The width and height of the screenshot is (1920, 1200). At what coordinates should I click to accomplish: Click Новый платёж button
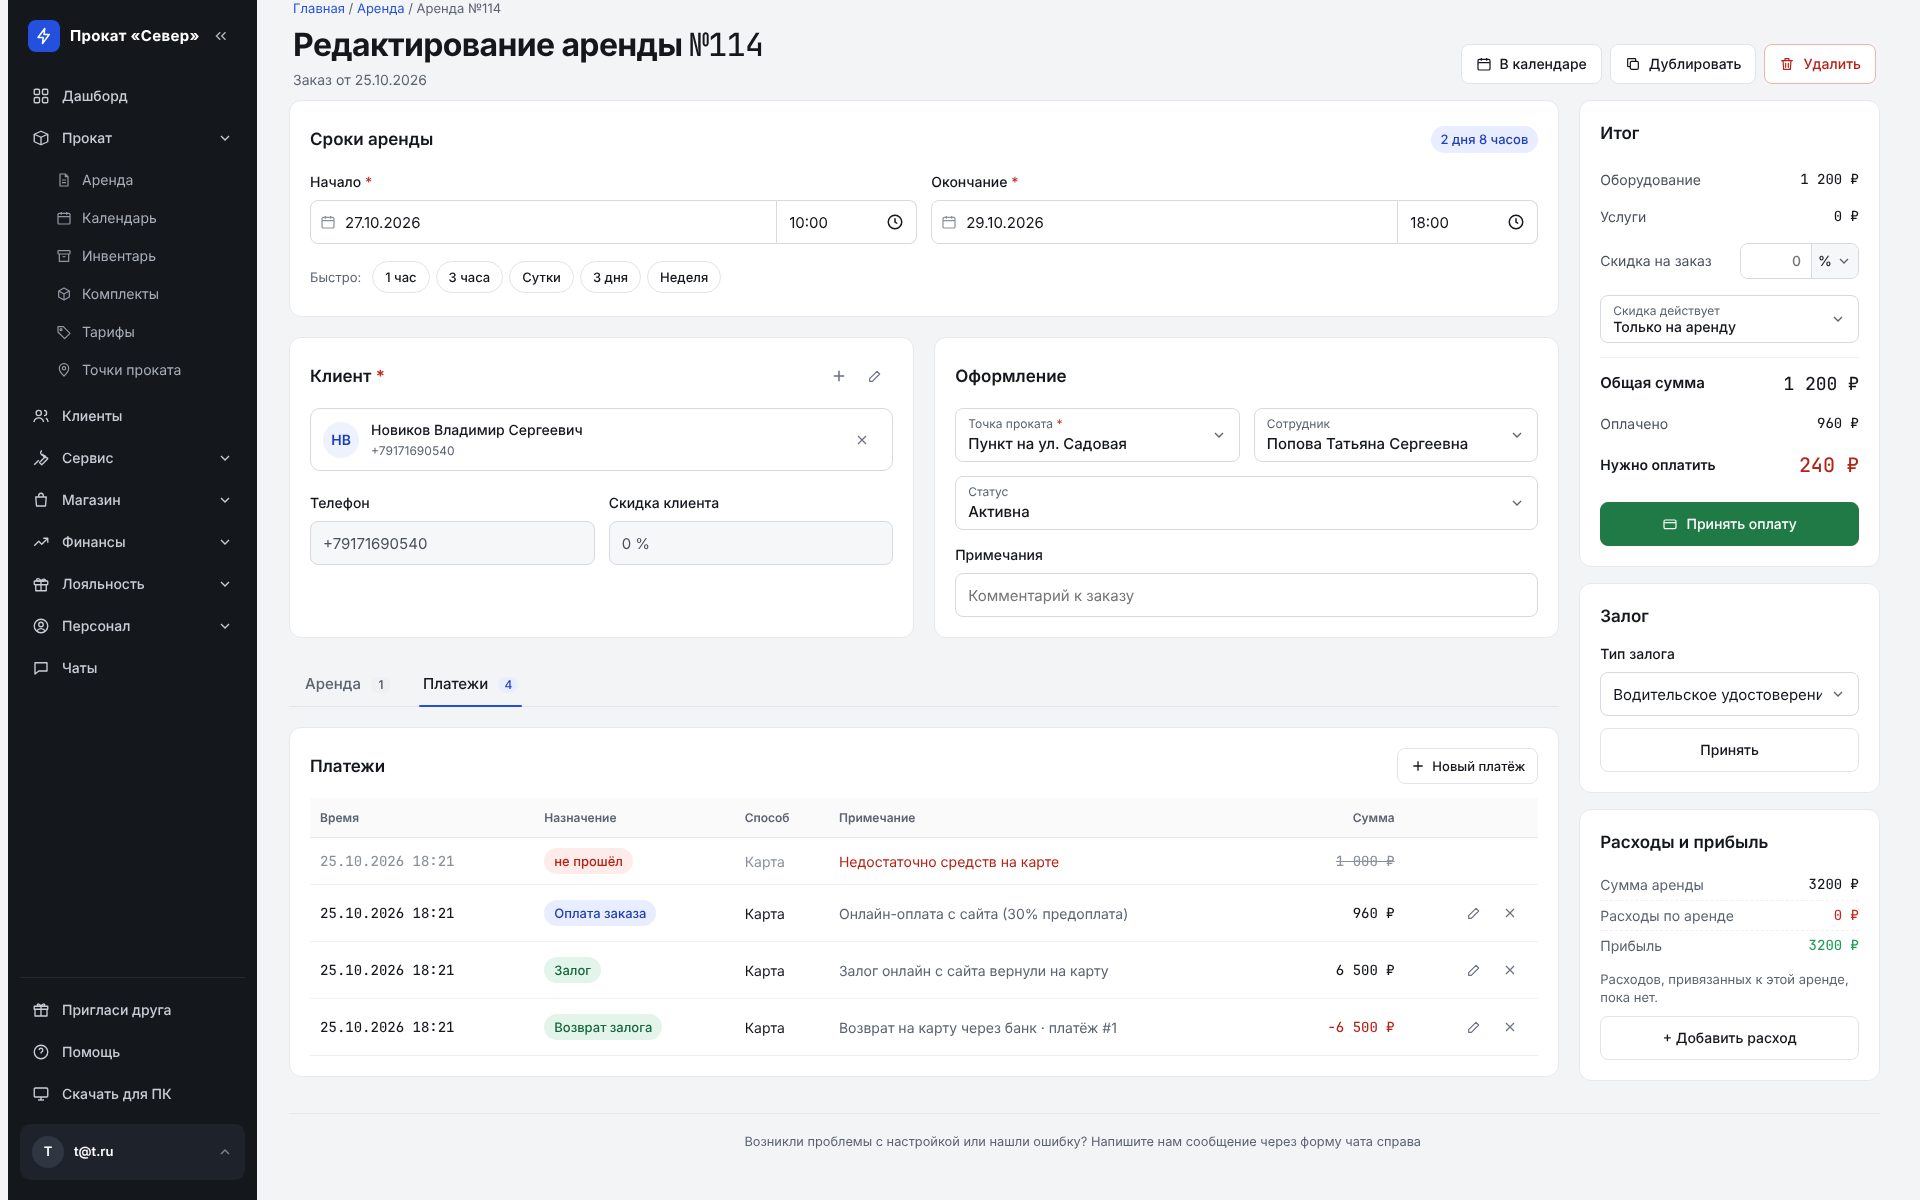pyautogui.click(x=1467, y=766)
